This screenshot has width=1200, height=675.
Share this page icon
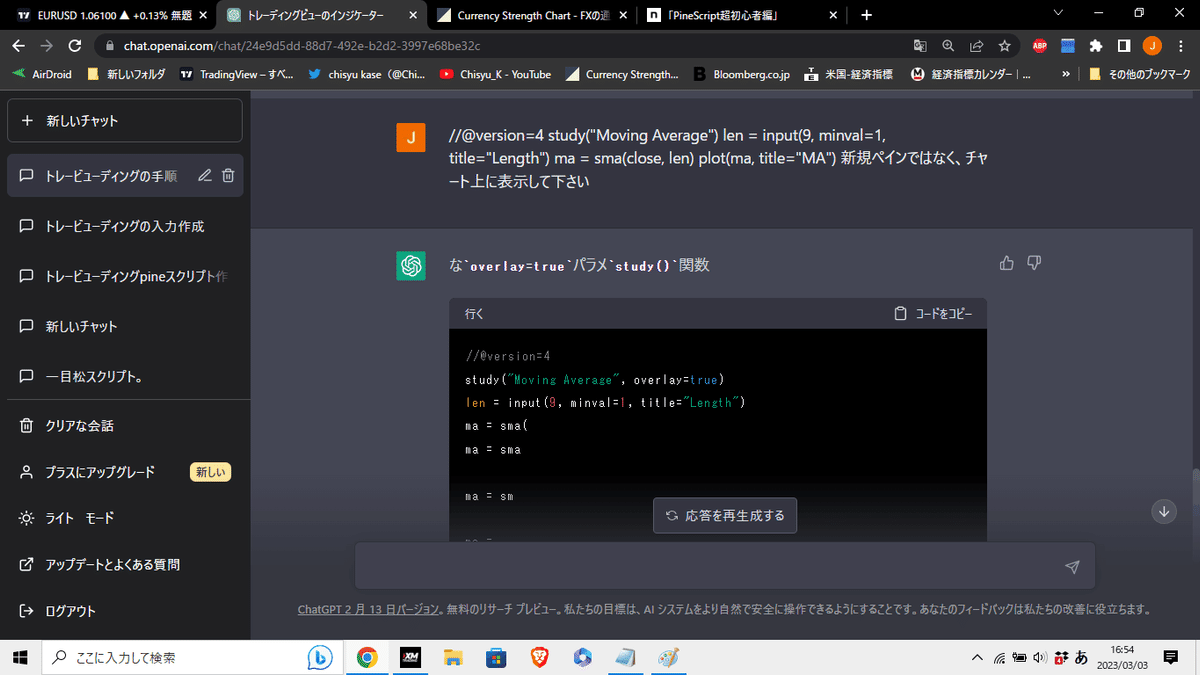coord(976,46)
